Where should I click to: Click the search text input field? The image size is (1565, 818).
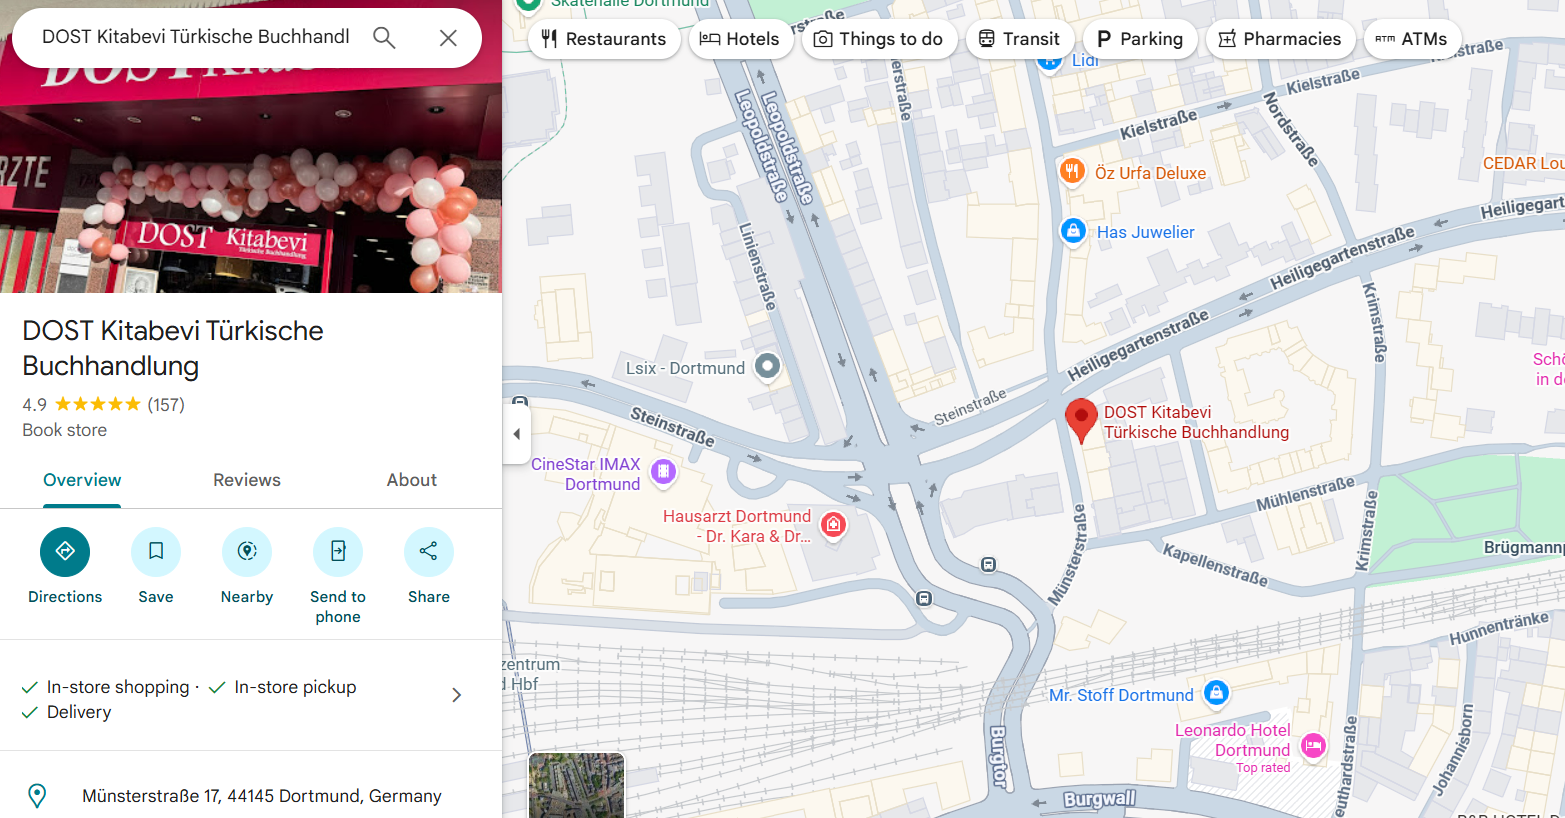pyautogui.click(x=196, y=37)
